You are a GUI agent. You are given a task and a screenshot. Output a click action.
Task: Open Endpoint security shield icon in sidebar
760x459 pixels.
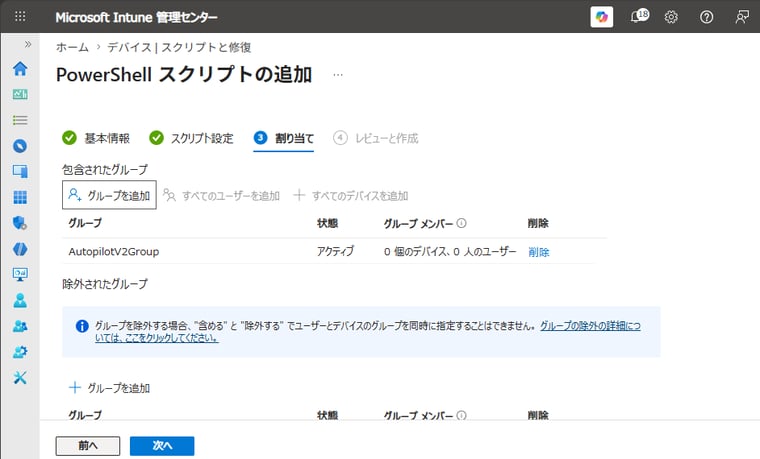[20, 223]
